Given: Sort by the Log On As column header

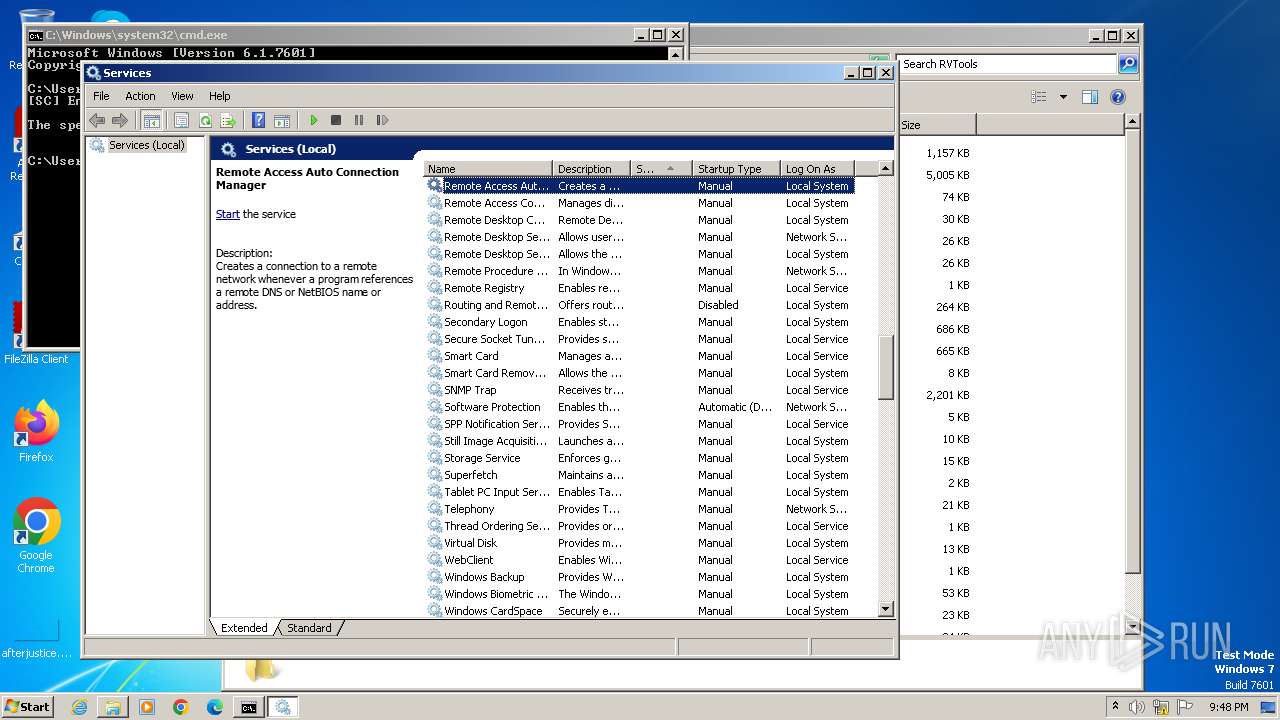Looking at the screenshot, I should (x=817, y=169).
